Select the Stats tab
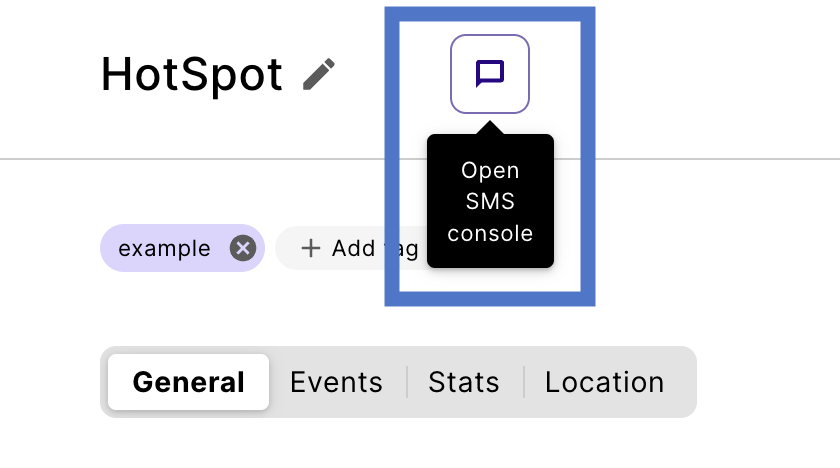The width and height of the screenshot is (840, 468). pyautogui.click(x=464, y=382)
